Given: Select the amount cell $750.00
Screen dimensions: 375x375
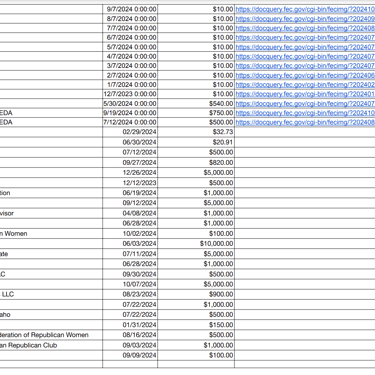Looking at the screenshot, I should 196,113.
